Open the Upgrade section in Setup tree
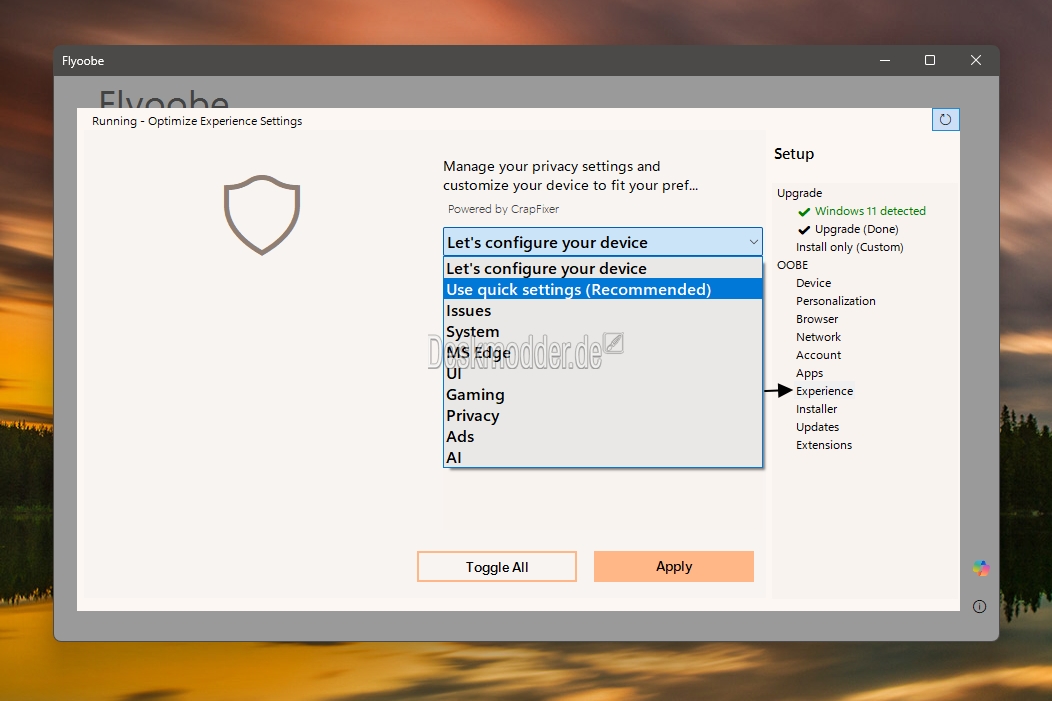This screenshot has height=701, width=1052. click(799, 193)
